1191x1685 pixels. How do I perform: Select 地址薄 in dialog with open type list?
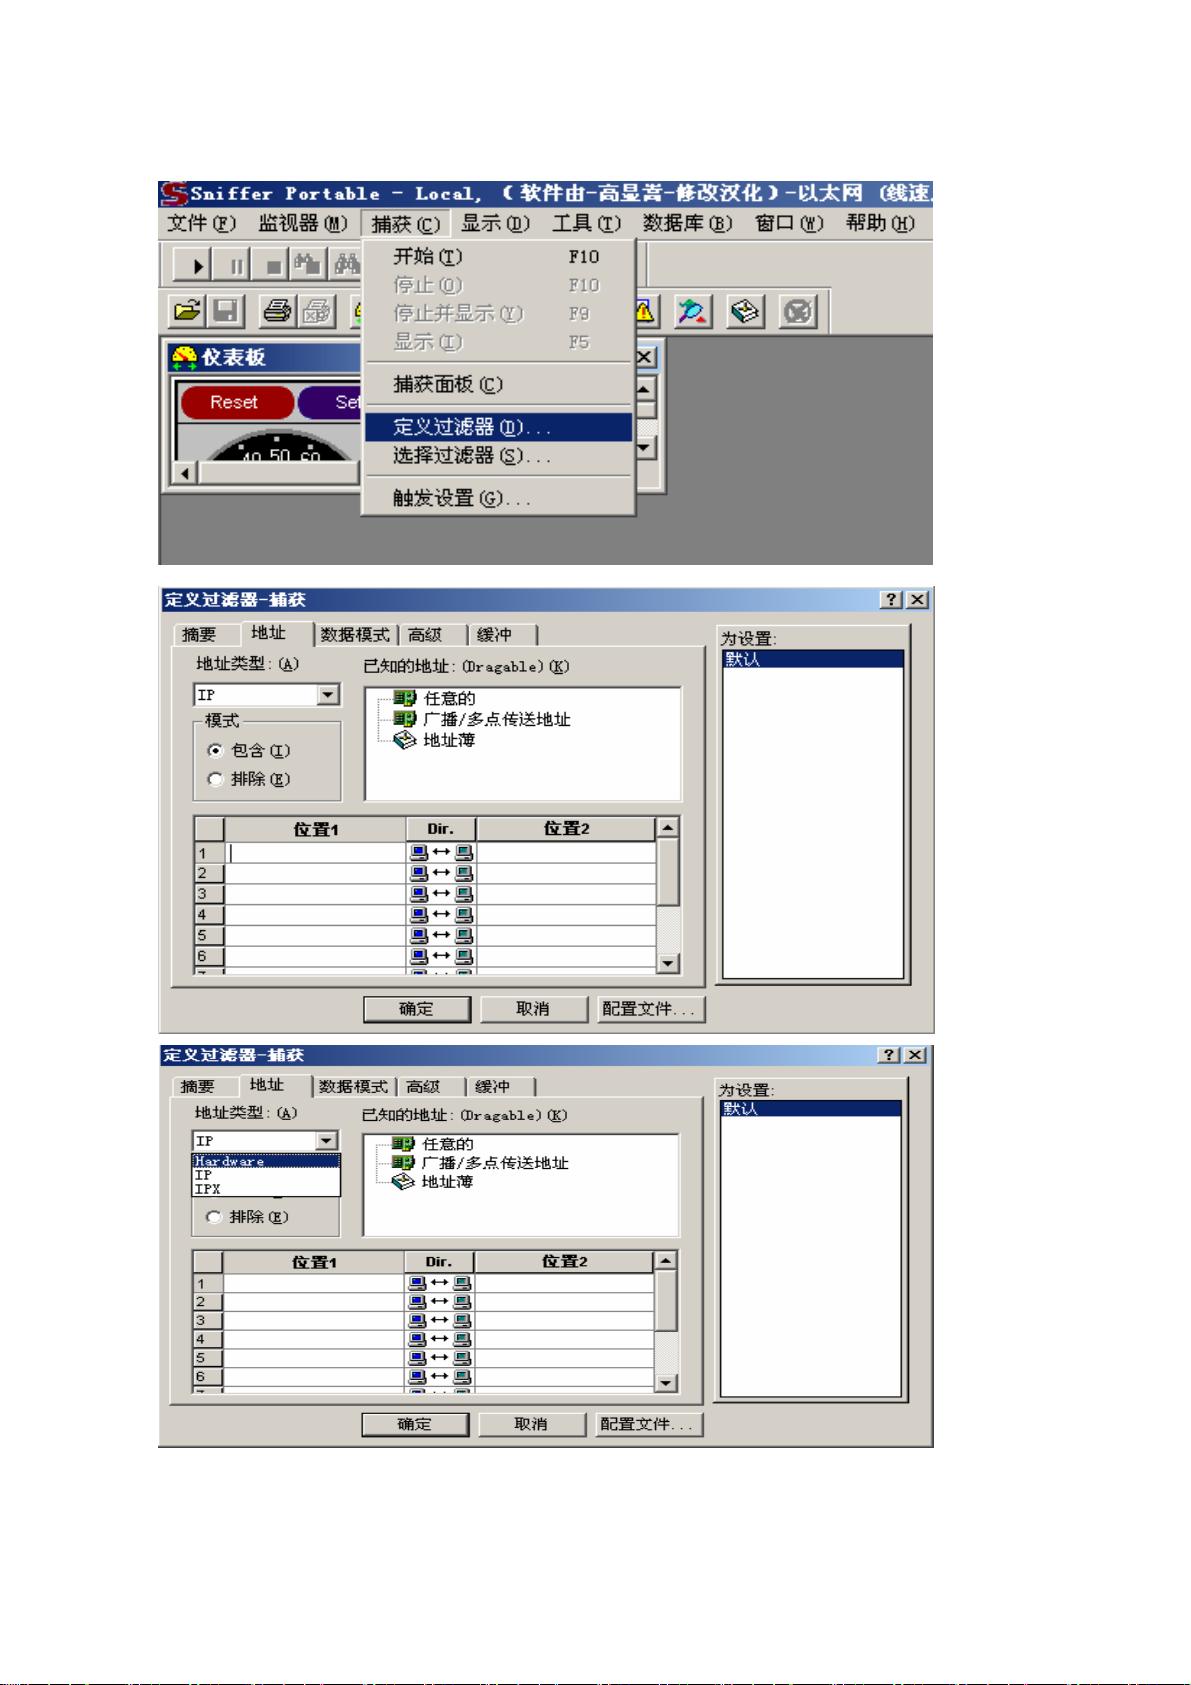(x=447, y=1182)
